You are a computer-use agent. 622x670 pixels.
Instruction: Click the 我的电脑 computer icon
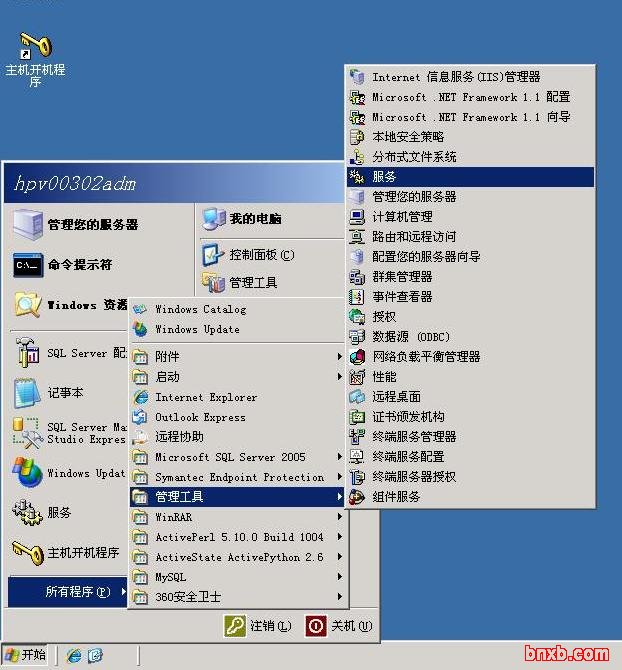pyautogui.click(x=213, y=218)
